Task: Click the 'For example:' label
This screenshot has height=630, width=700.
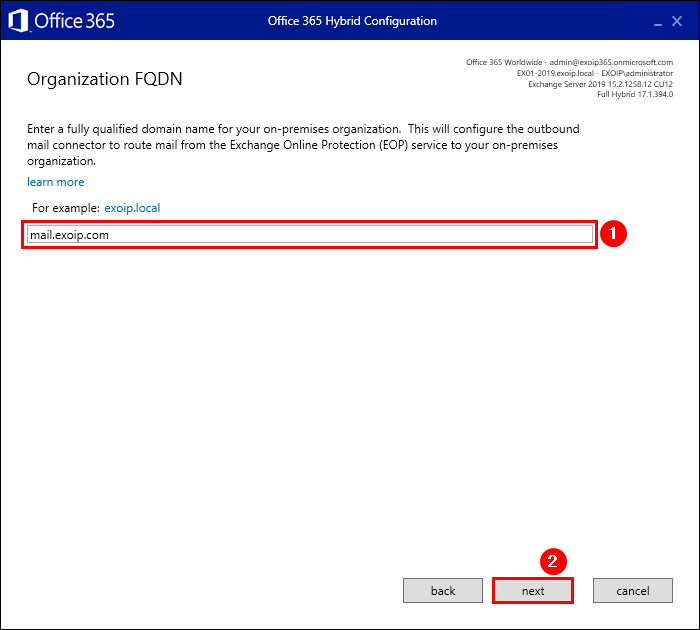Action: coord(66,208)
